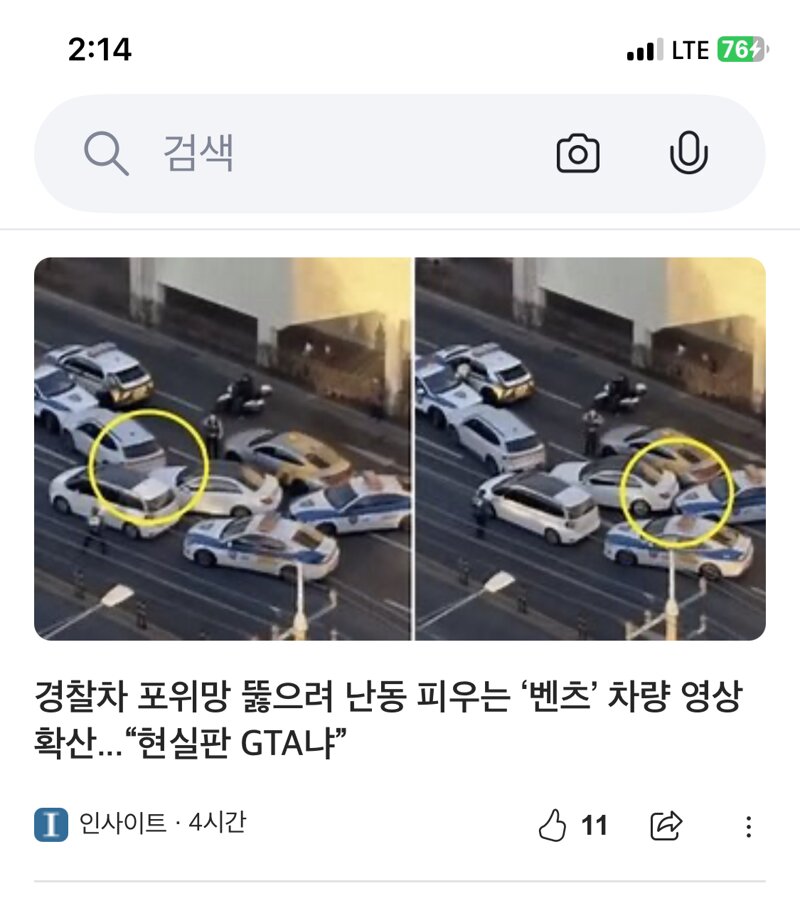800x908 pixels.
Task: Open right news image with police cars
Action: coord(590,449)
